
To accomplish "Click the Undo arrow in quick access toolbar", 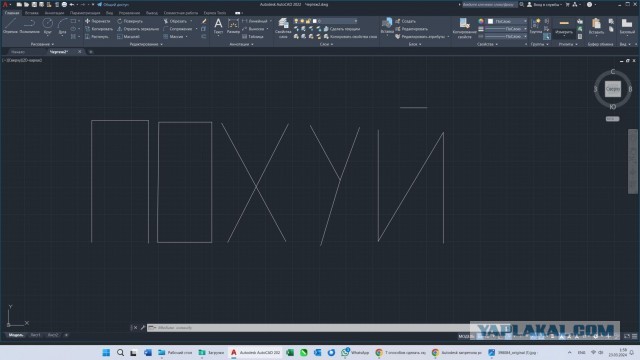I will pyautogui.click(x=72, y=4).
